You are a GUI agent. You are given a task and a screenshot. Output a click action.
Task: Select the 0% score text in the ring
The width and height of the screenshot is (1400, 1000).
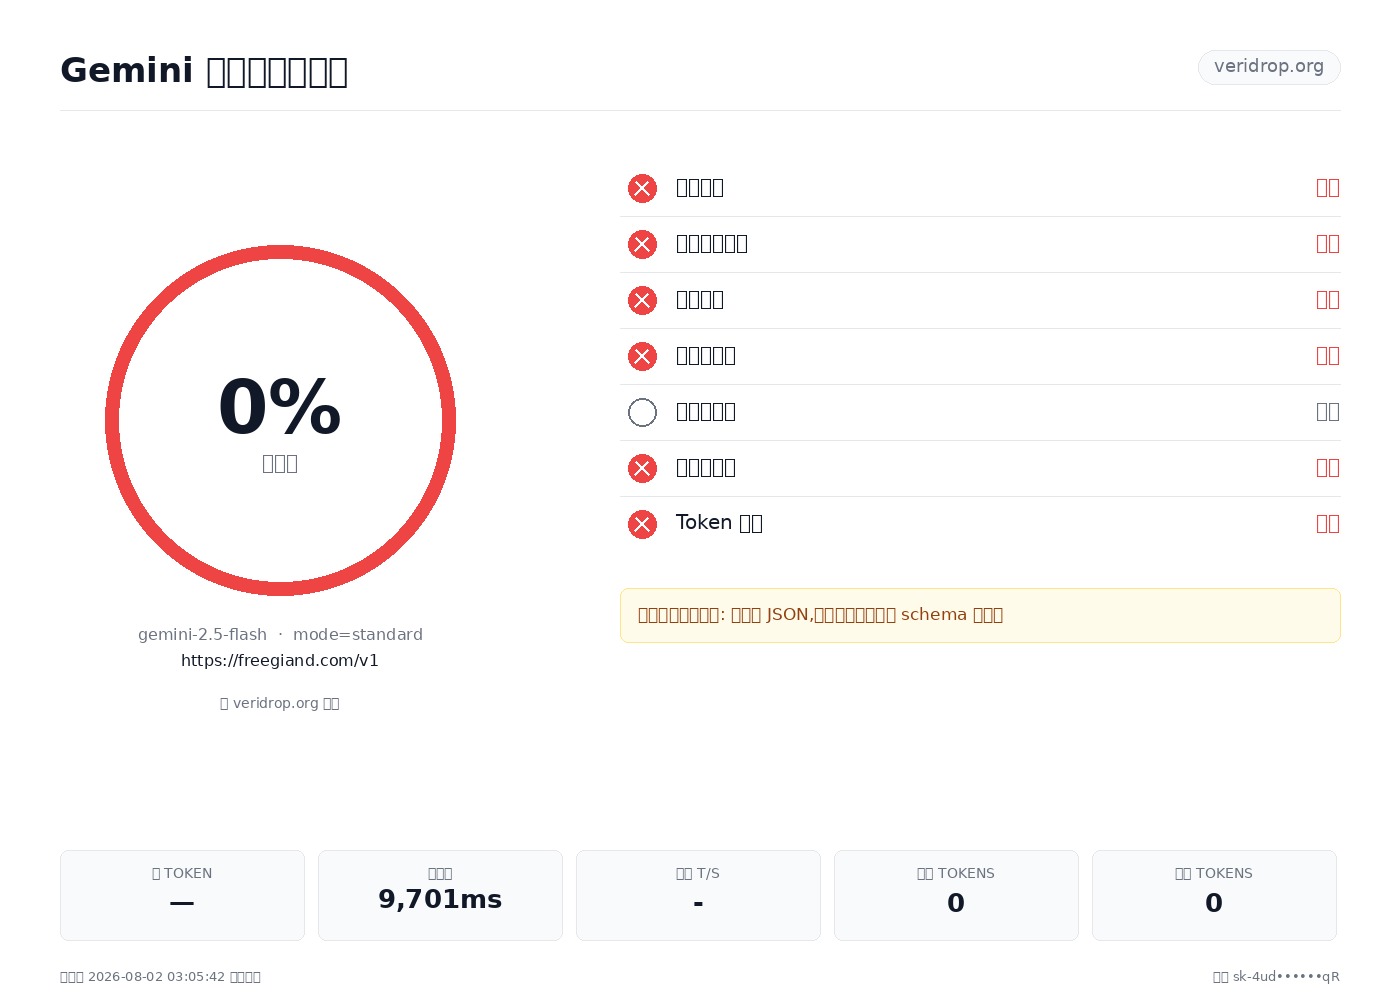[x=280, y=407]
